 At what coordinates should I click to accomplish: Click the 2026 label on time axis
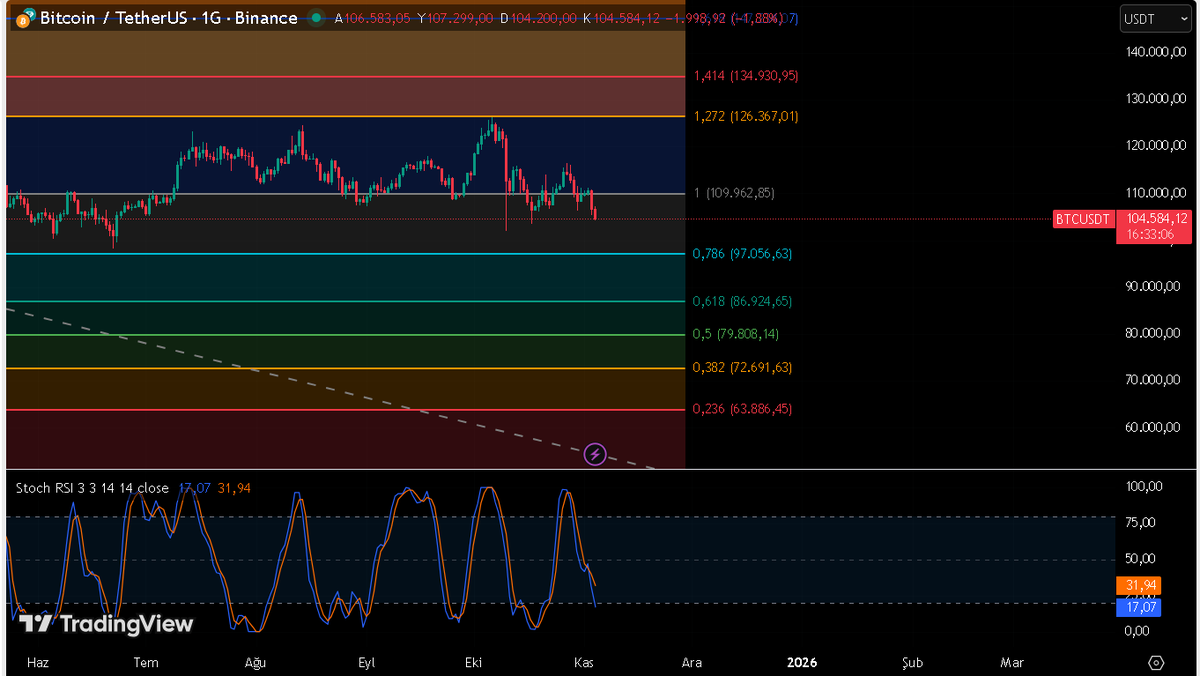(802, 662)
